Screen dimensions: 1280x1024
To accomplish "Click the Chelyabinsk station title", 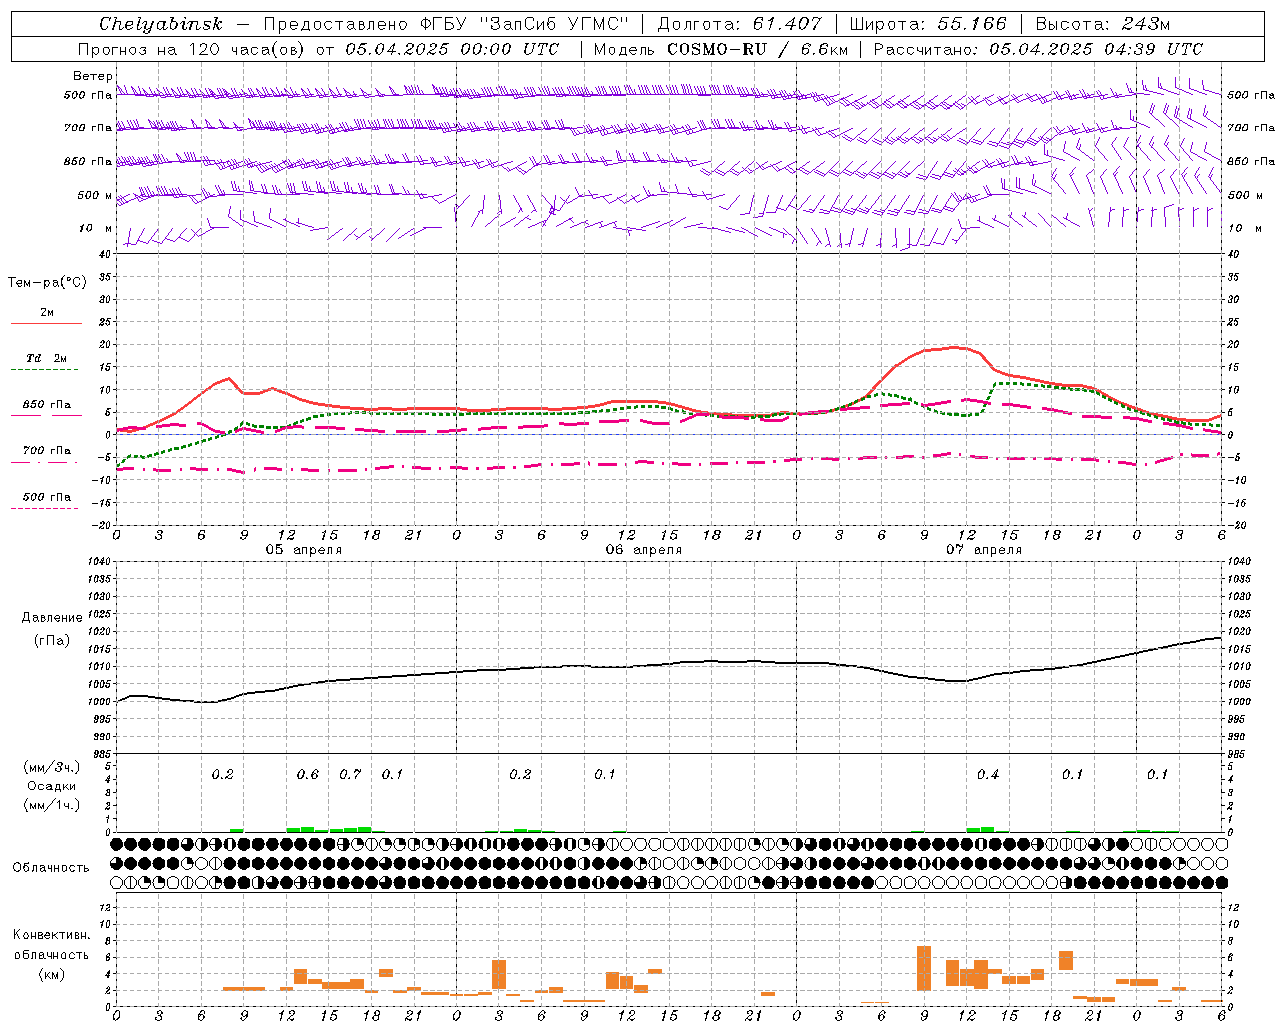I will (x=161, y=24).
